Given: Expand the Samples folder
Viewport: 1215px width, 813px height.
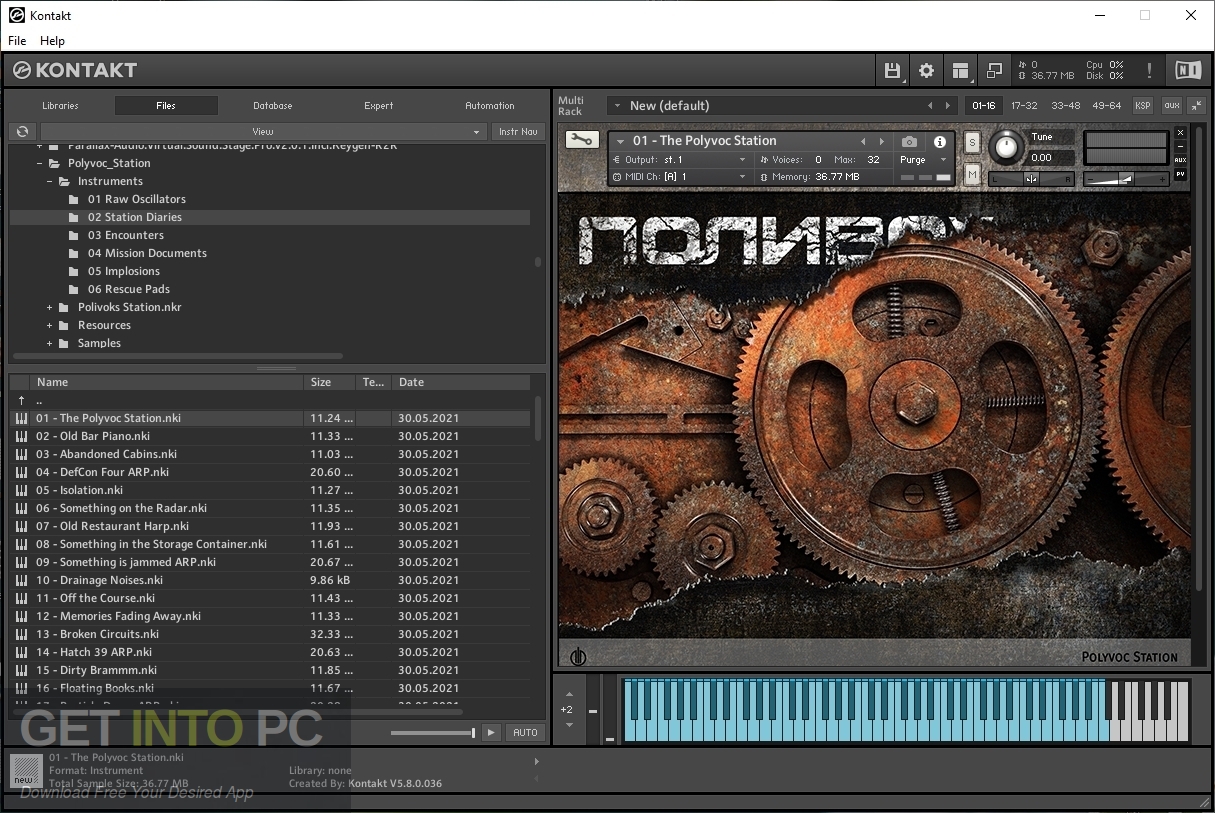Looking at the screenshot, I should [x=49, y=343].
